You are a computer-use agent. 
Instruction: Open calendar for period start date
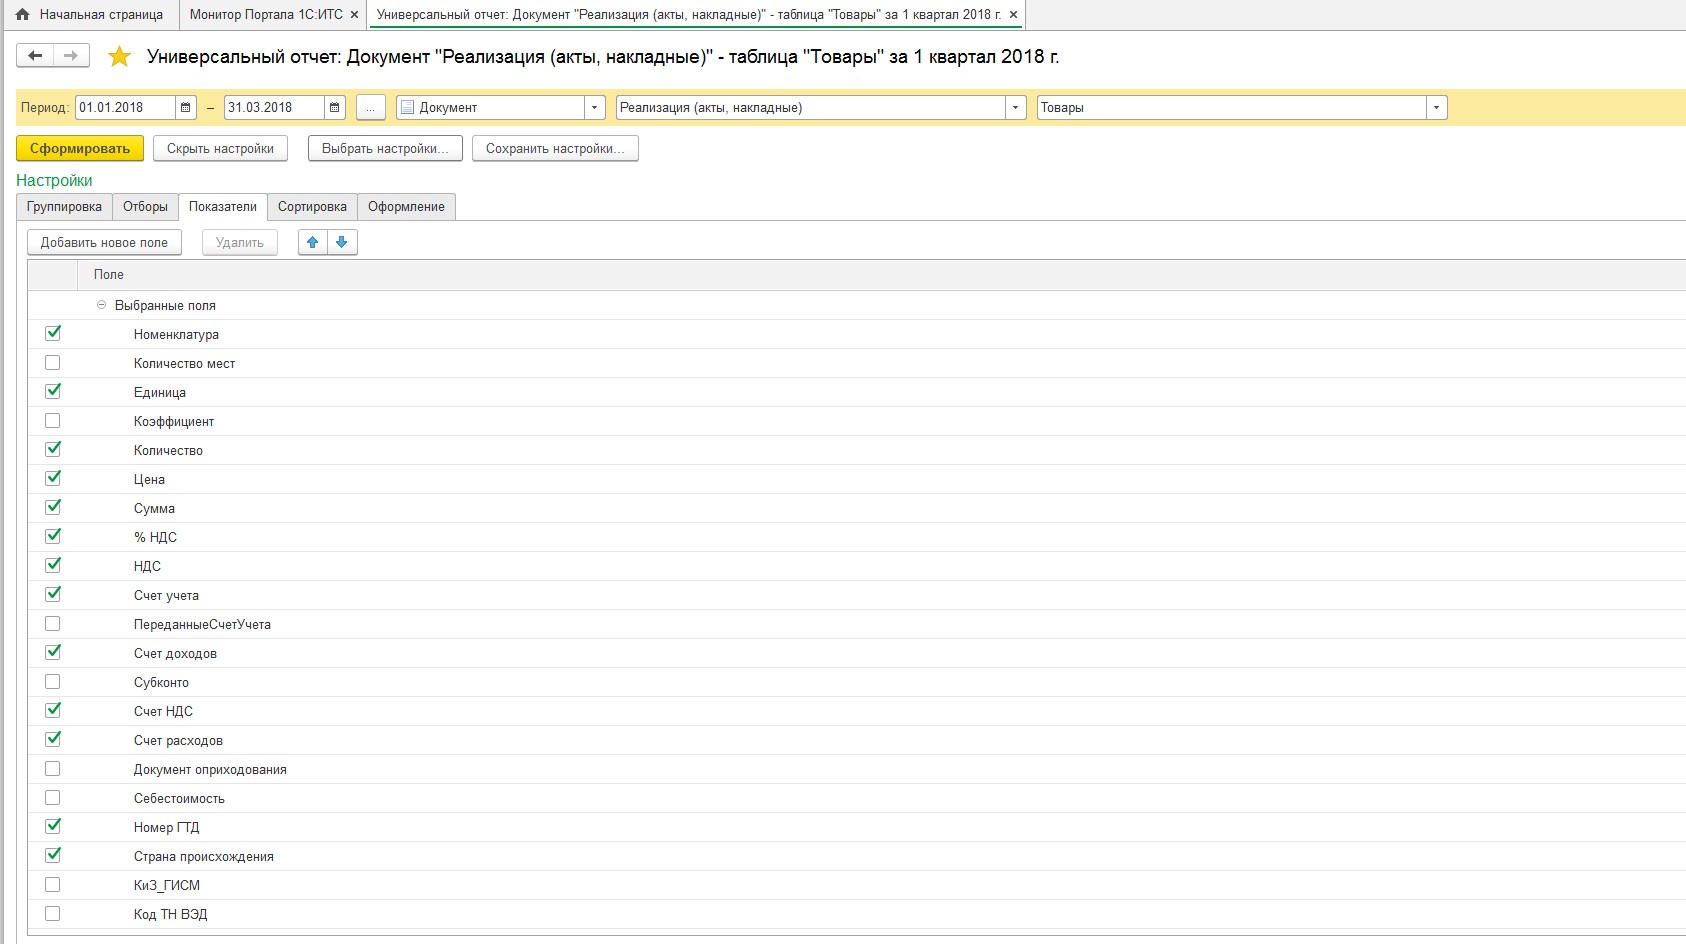(x=186, y=108)
